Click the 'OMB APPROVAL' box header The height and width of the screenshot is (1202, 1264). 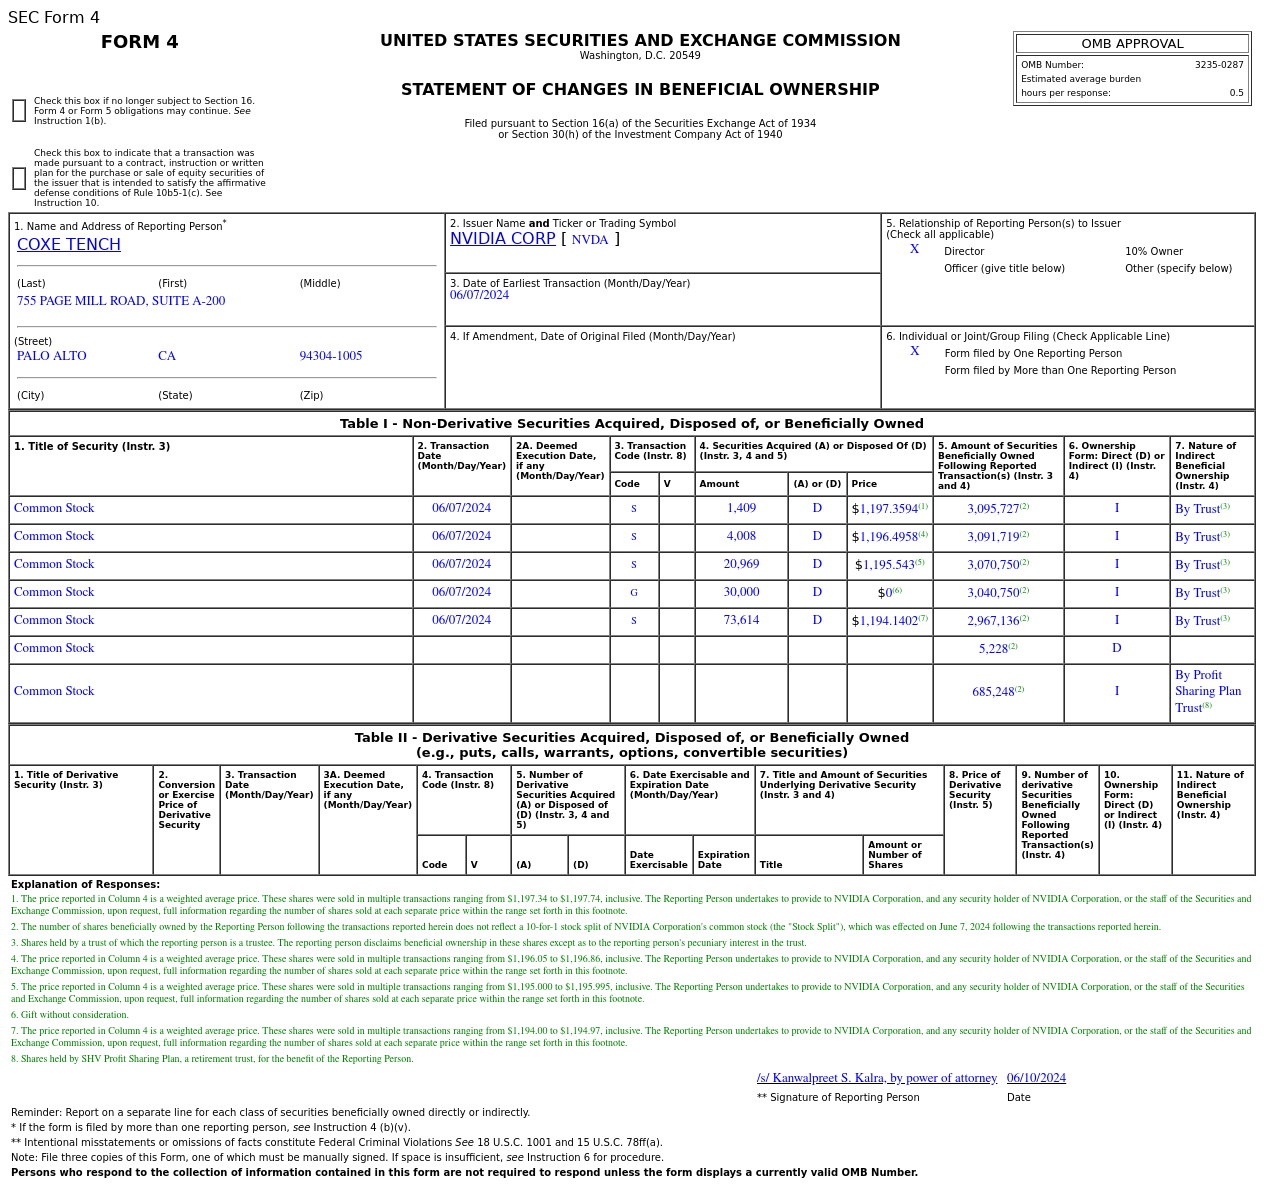pyautogui.click(x=1132, y=44)
